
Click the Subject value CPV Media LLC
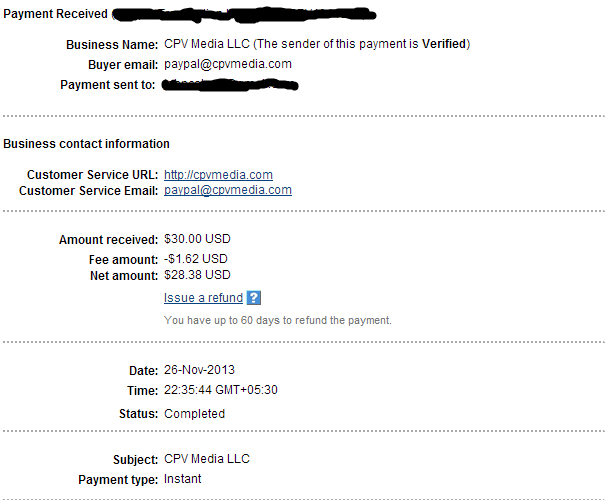coord(207,459)
